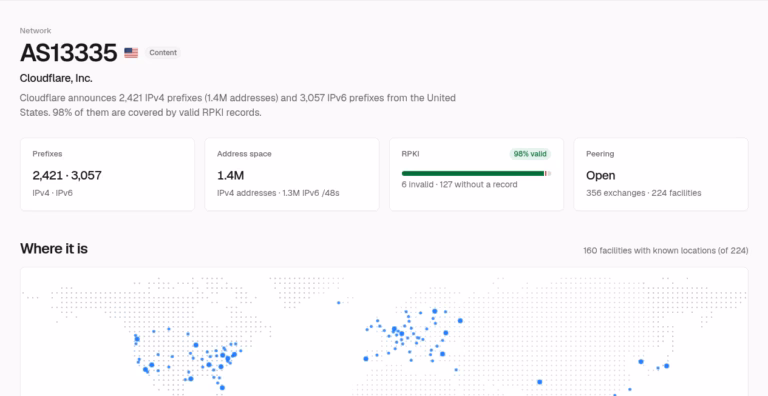Click the AS13335 heading
The image size is (768, 396).
point(69,53)
